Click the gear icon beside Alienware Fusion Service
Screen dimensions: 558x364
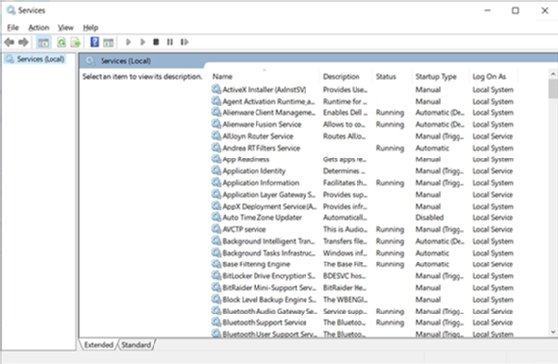point(216,124)
